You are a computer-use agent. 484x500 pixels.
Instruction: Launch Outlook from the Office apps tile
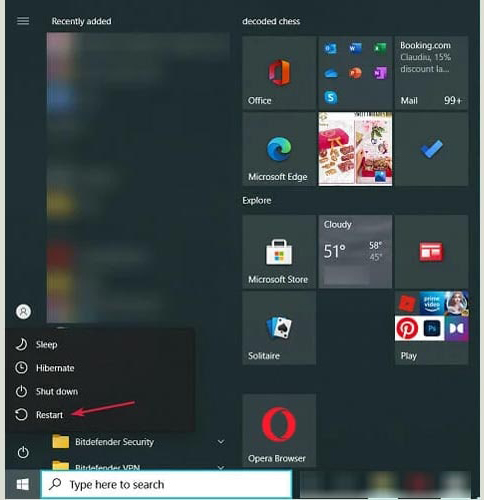330,49
